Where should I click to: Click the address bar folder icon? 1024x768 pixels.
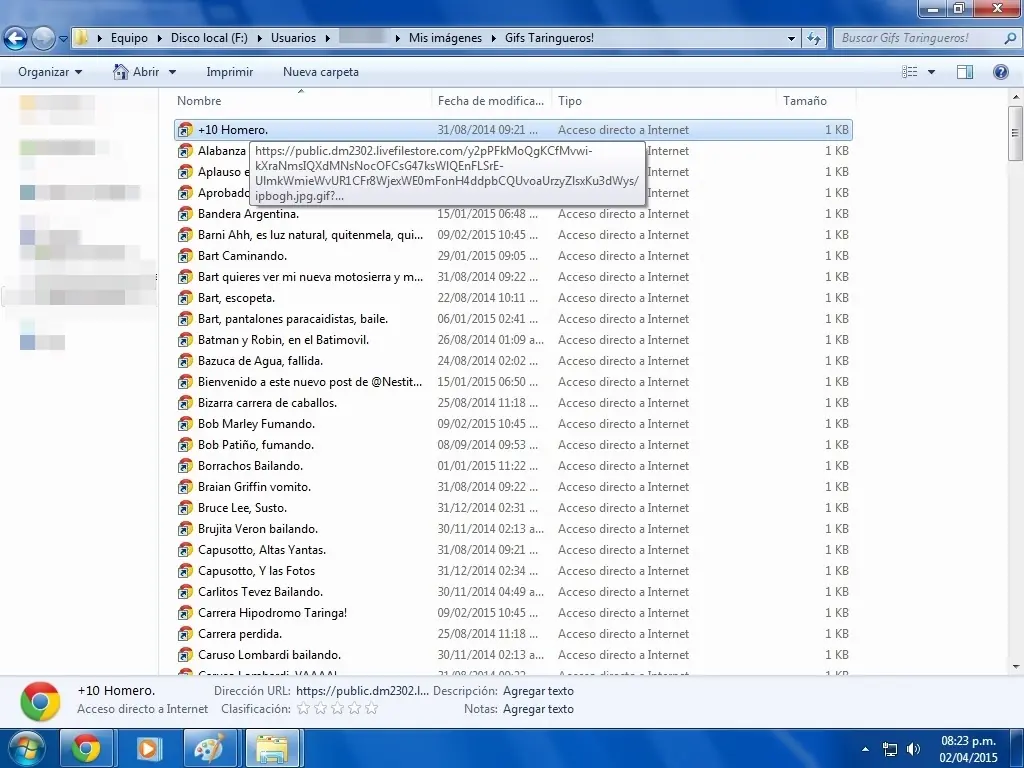pyautogui.click(x=81, y=37)
